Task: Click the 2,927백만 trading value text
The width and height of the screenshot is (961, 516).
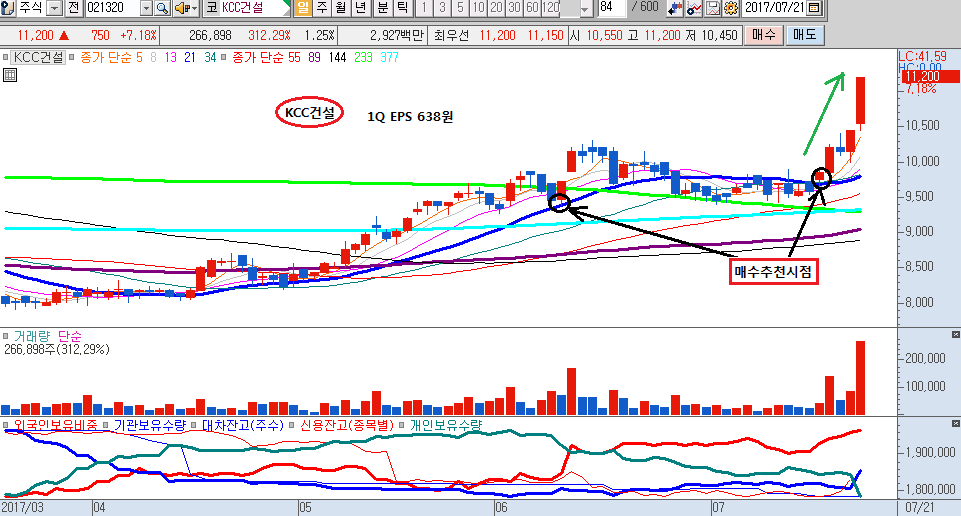Action: (397, 36)
